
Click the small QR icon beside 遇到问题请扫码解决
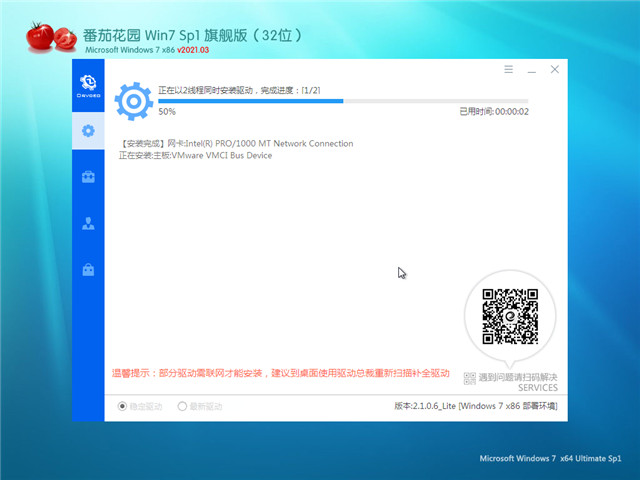tap(469, 378)
